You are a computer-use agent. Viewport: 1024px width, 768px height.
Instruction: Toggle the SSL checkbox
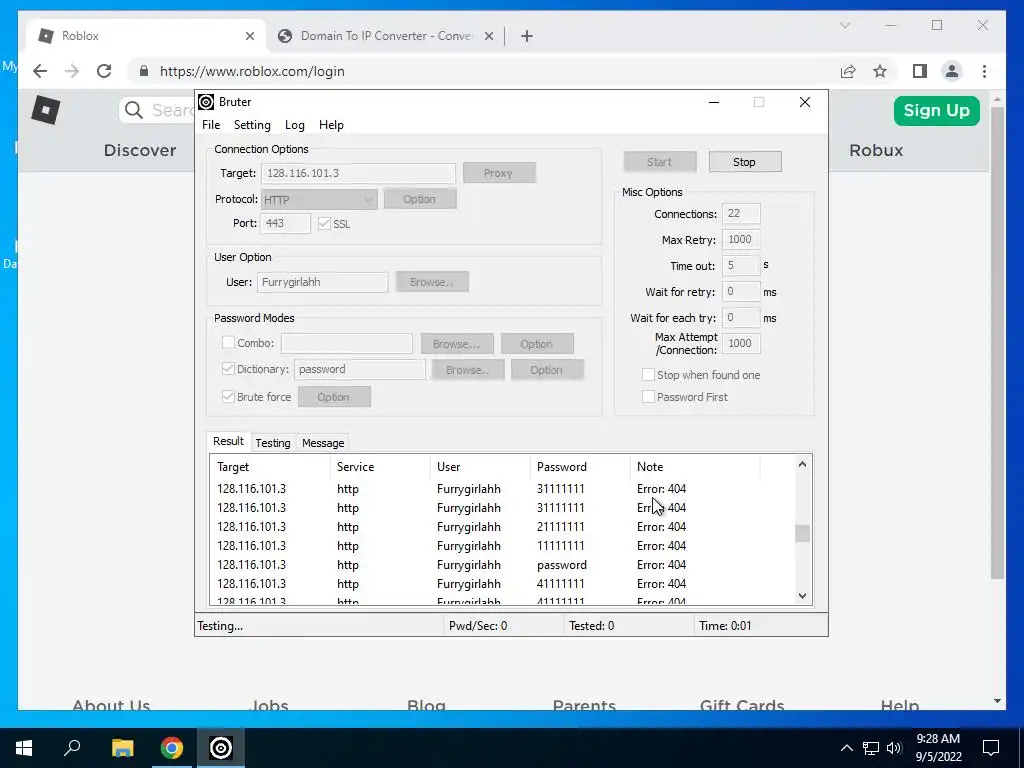pyautogui.click(x=324, y=223)
